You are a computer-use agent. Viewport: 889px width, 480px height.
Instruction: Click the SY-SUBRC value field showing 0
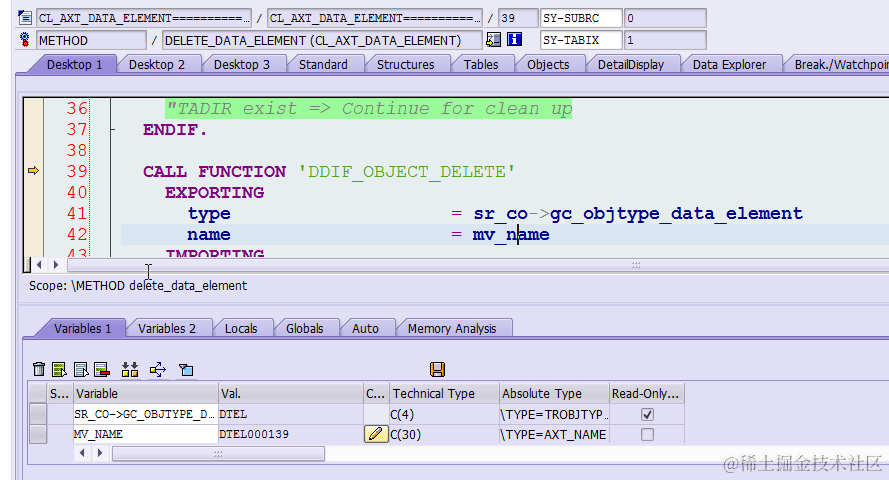pyautogui.click(x=664, y=18)
